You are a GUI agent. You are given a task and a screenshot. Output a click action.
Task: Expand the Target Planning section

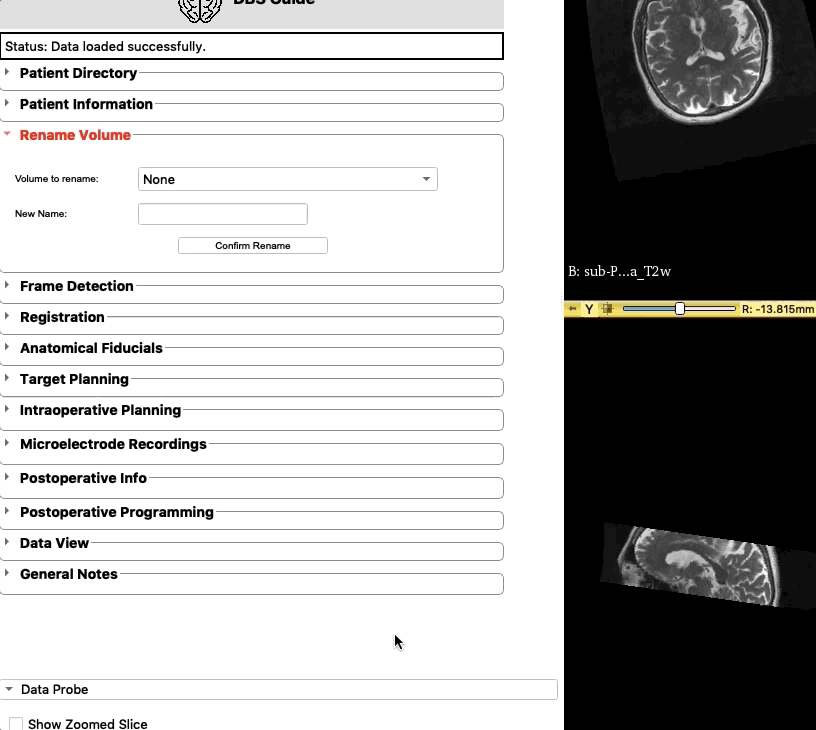click(74, 379)
